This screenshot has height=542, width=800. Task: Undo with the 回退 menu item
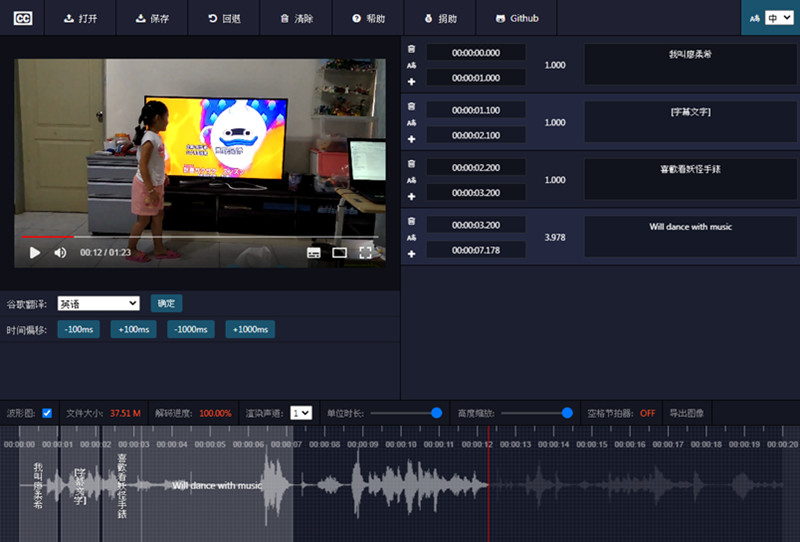(224, 18)
